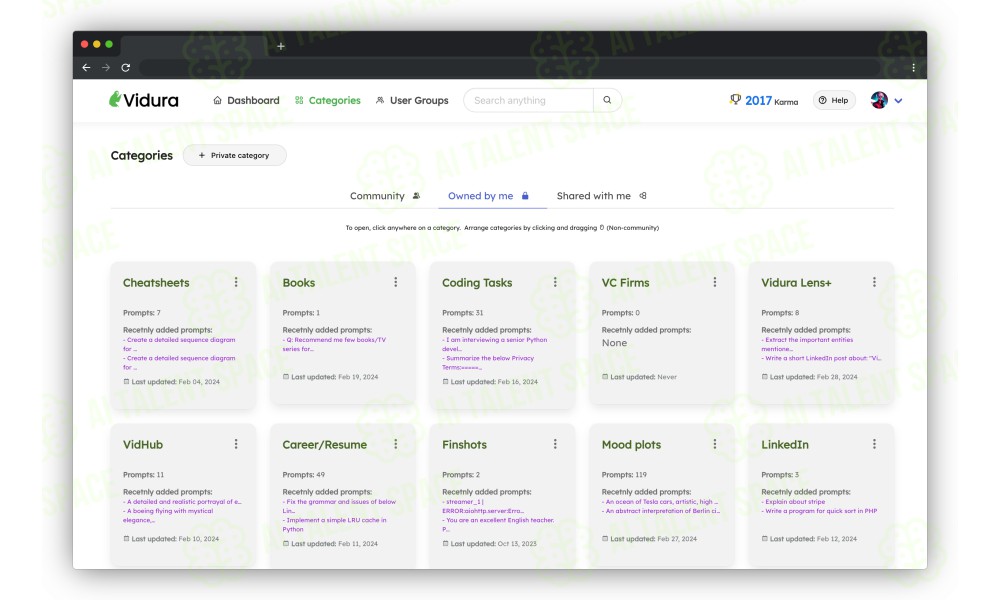Viewport: 1000px width, 600px height.
Task: Open options menu for LinkedIn card
Action: (x=874, y=444)
